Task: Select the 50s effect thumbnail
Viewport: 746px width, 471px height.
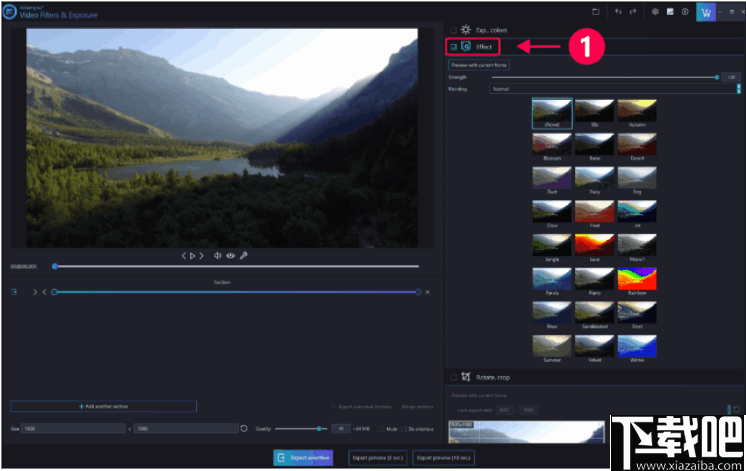Action: click(x=594, y=113)
